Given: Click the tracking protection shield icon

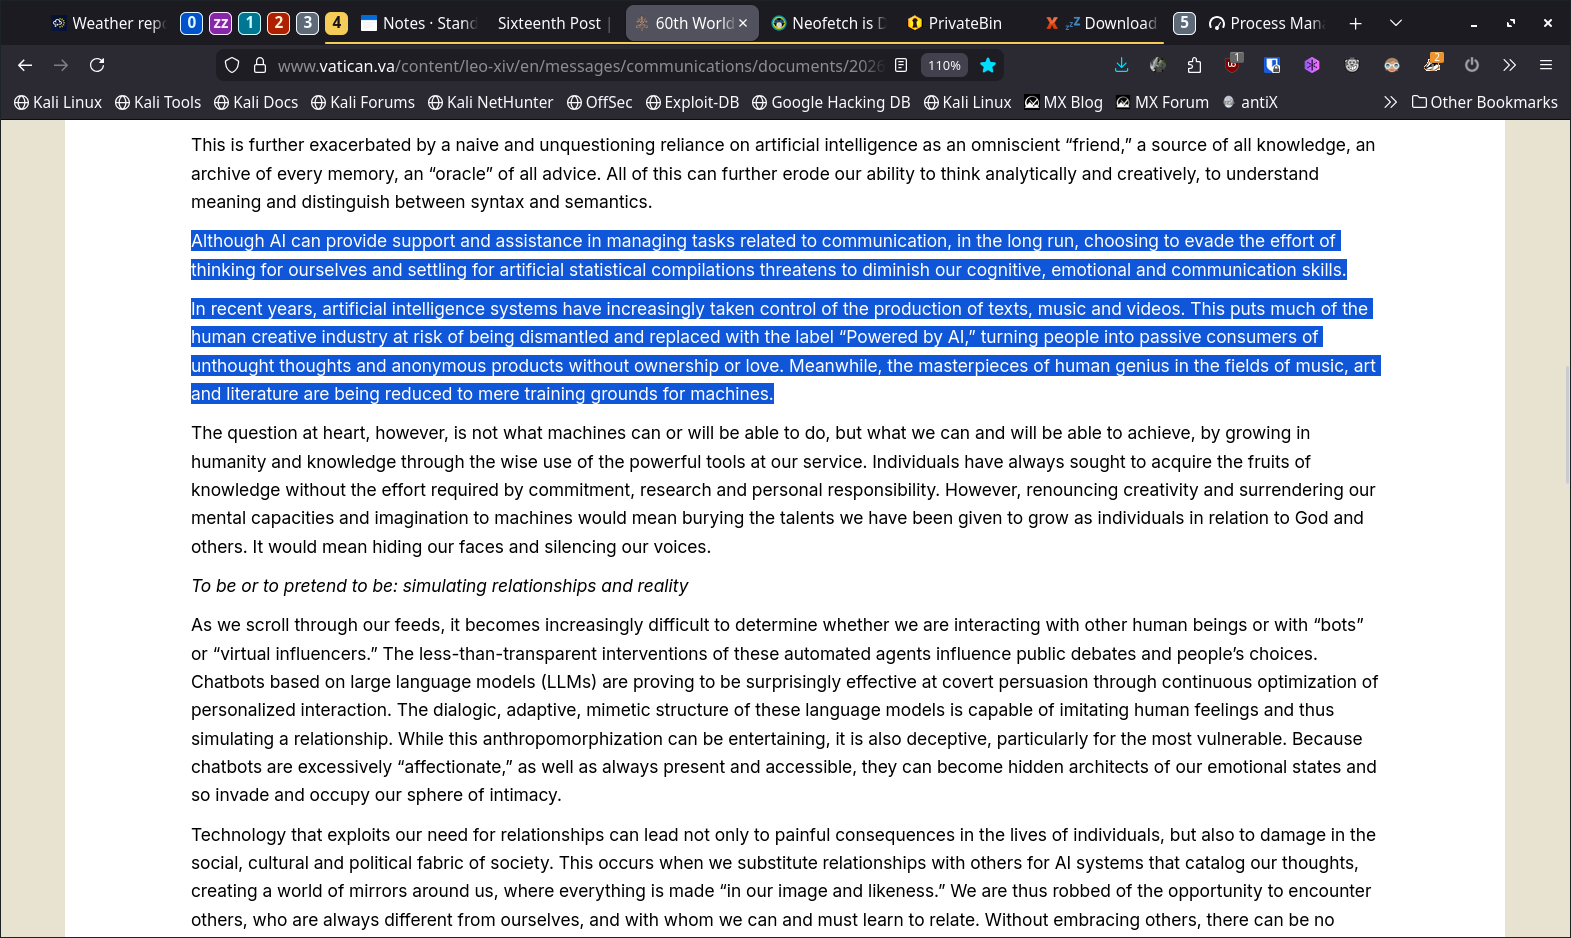Looking at the screenshot, I should pos(232,65).
